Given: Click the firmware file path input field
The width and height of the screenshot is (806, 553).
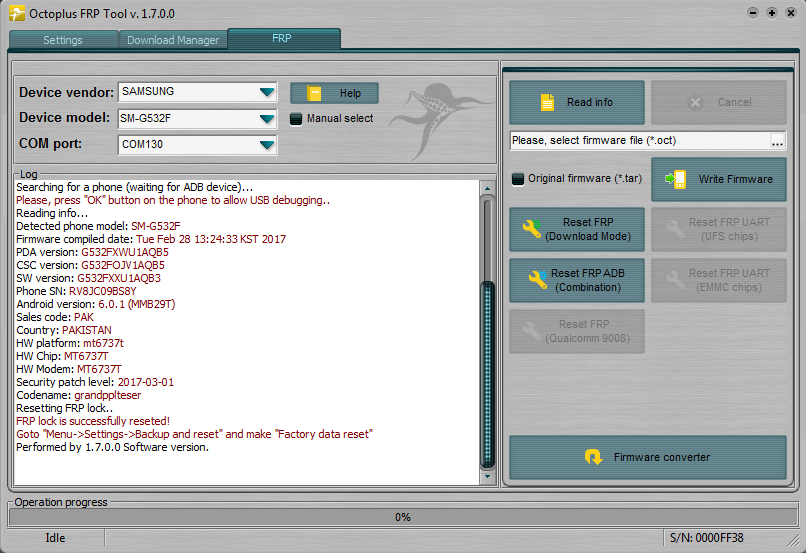Looking at the screenshot, I should [x=640, y=141].
